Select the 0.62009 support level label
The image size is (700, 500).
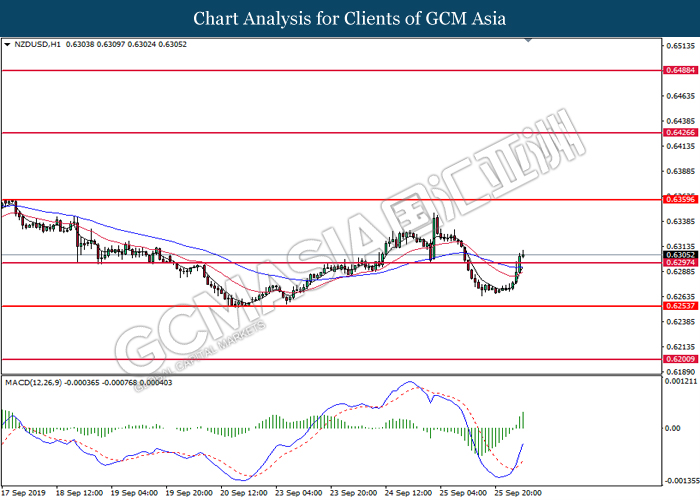click(680, 359)
